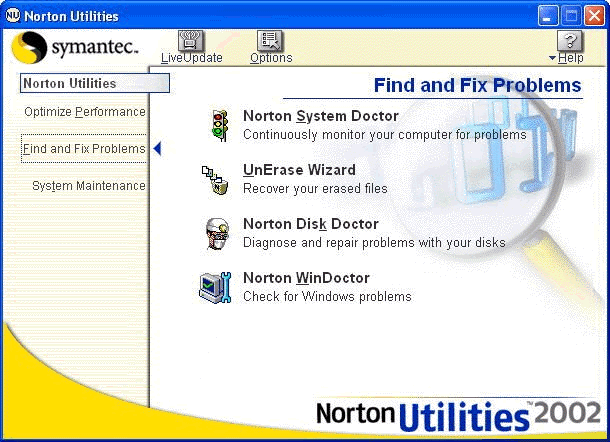Click 'Check for Windows problems' description
Image resolution: width=610 pixels, height=442 pixels.
click(327, 296)
